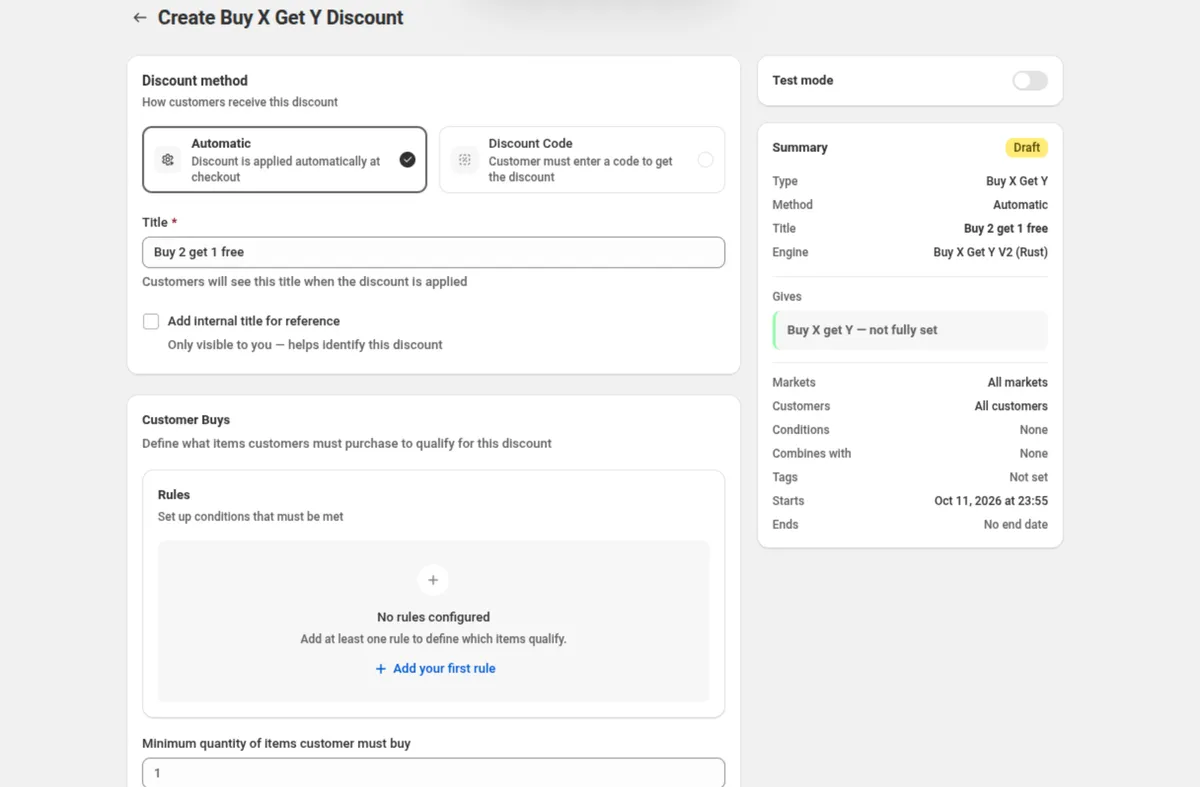Click the 'Discount method' heading
Viewport: 1200px width, 787px height.
click(x=195, y=81)
